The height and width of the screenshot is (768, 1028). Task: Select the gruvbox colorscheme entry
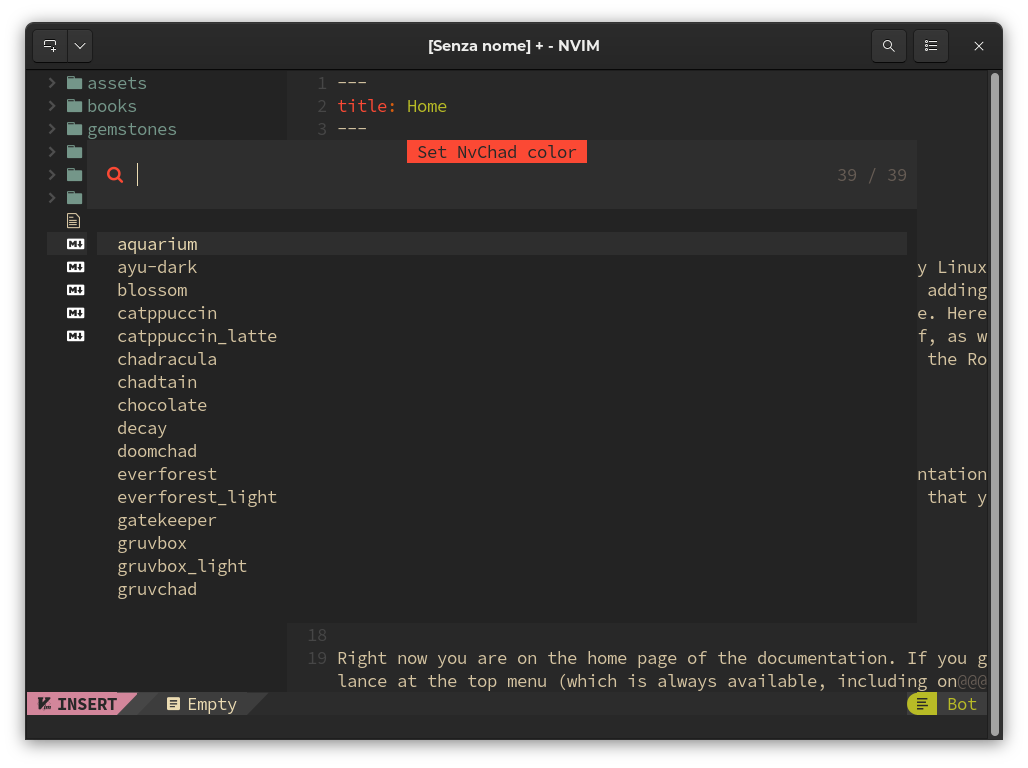[151, 543]
